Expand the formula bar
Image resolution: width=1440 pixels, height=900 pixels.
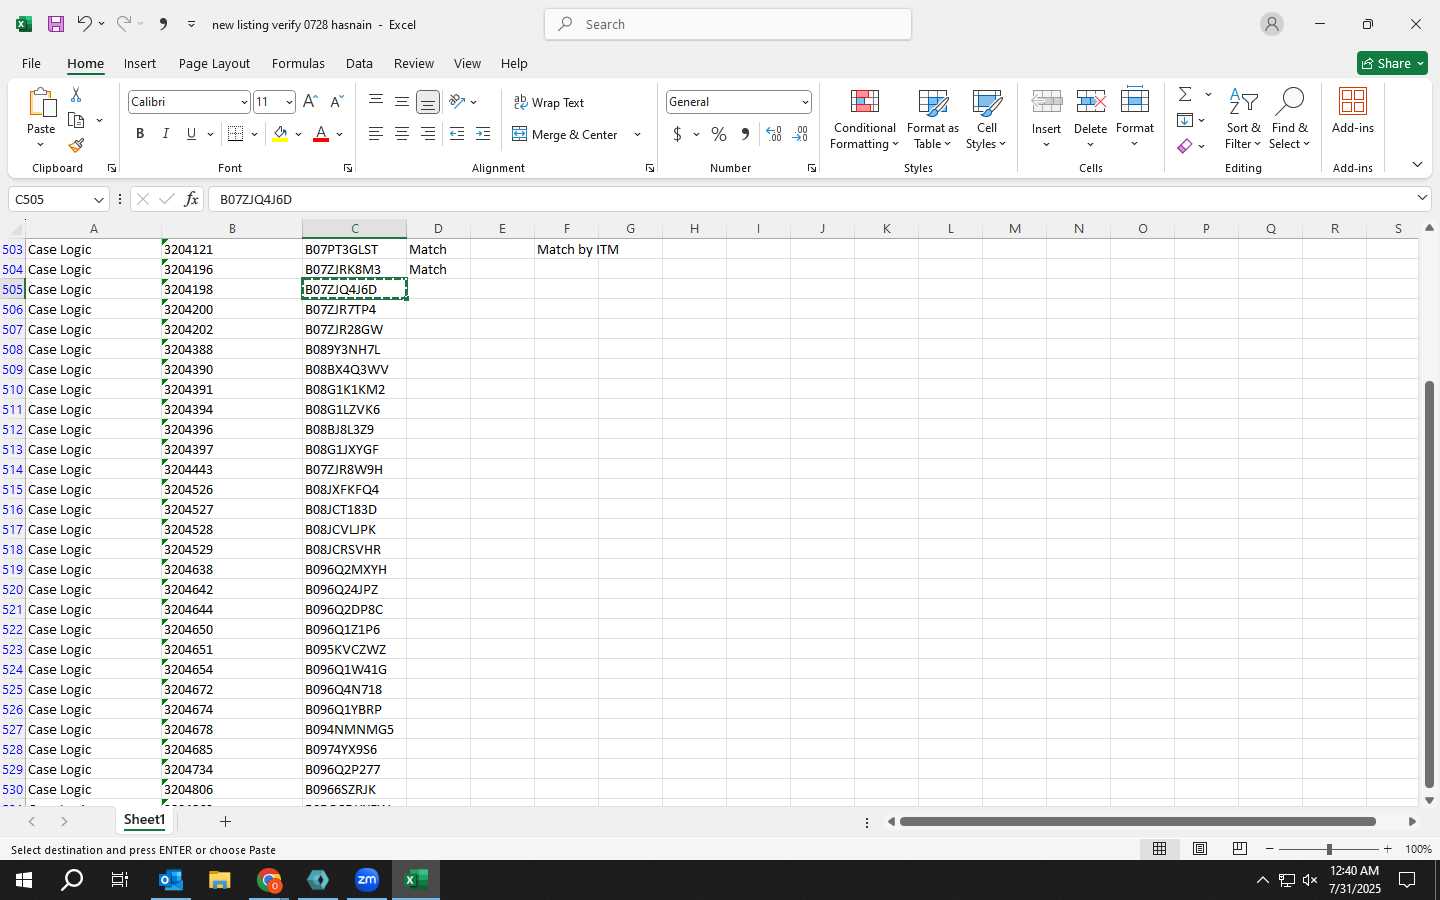tap(1422, 198)
